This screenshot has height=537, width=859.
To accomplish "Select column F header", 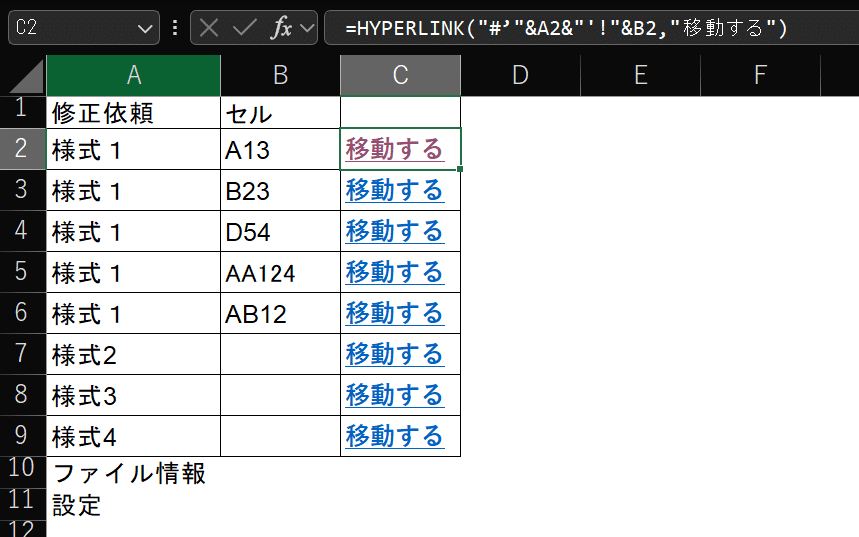I will click(760, 76).
